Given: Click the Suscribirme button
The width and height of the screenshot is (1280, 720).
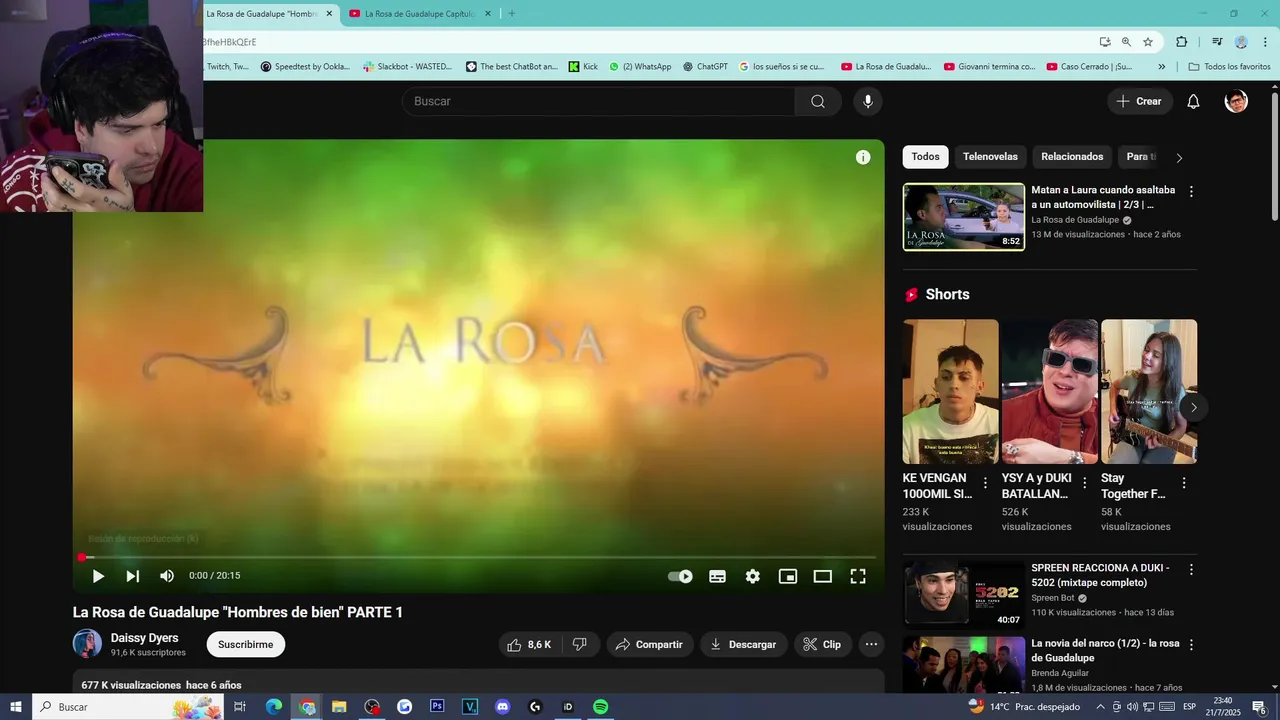Looking at the screenshot, I should click(x=246, y=645).
